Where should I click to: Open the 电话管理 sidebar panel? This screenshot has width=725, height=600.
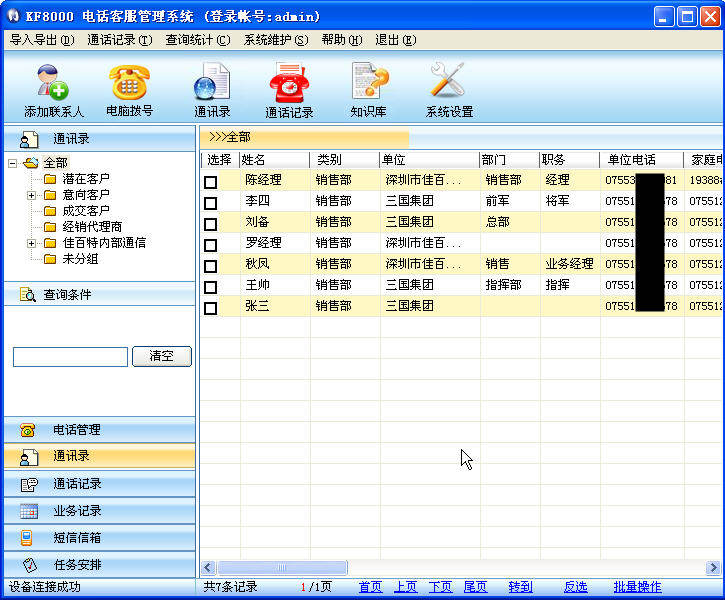[100, 430]
